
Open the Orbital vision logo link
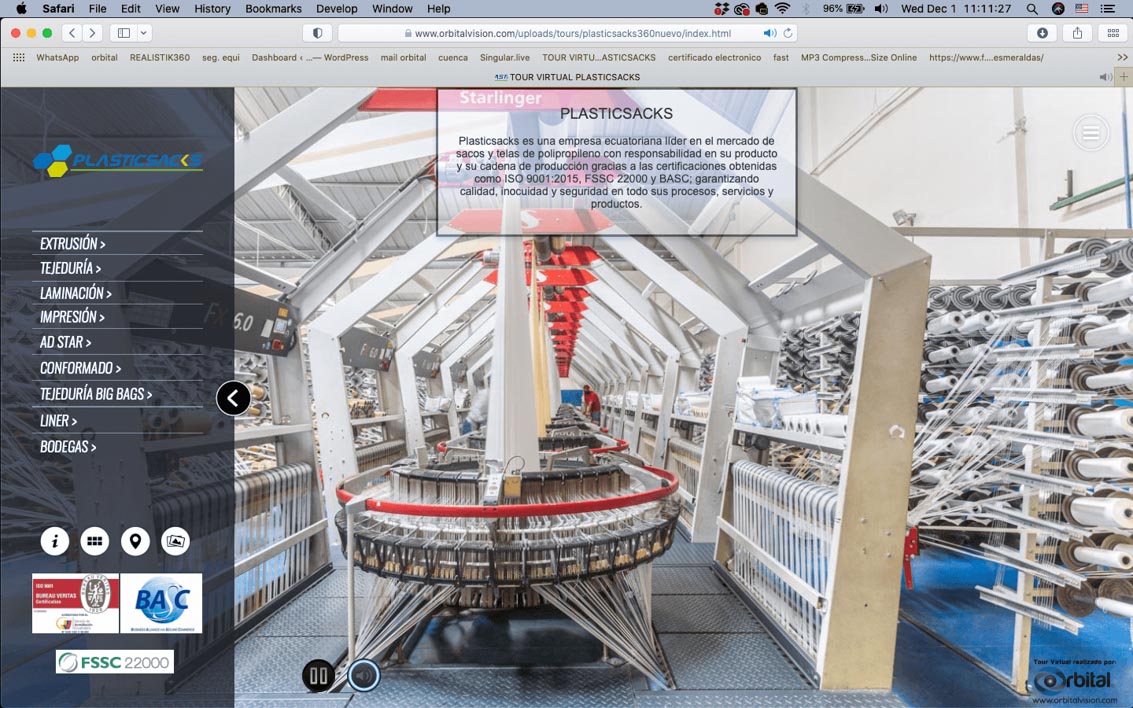1073,681
